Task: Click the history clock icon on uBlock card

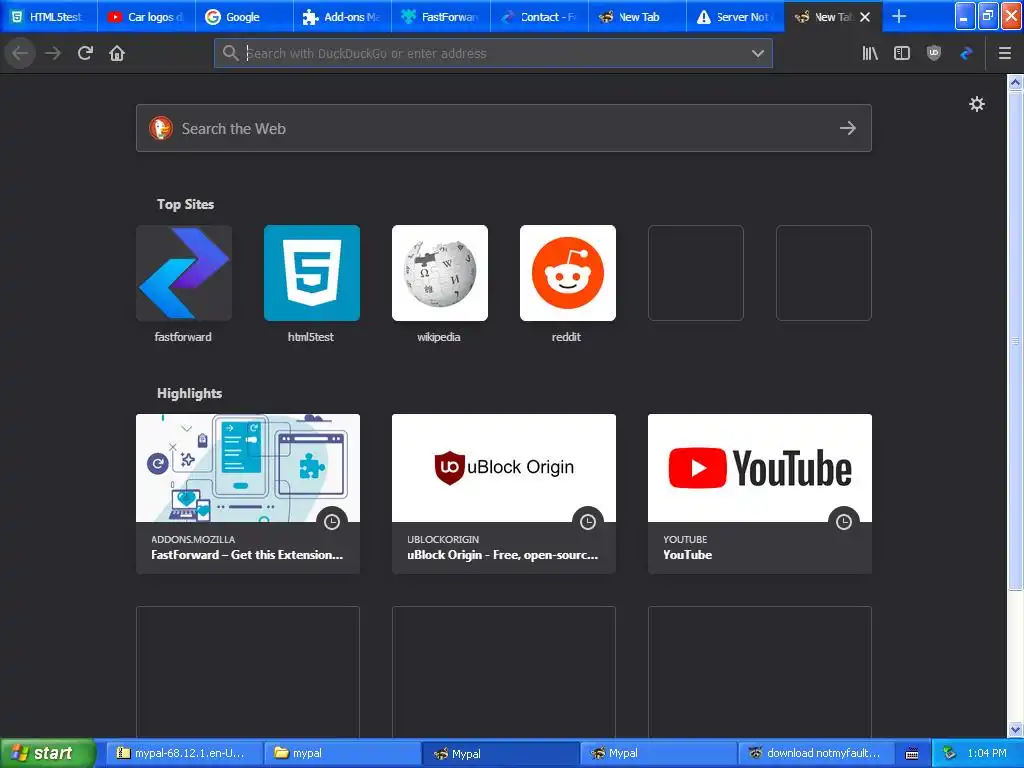Action: click(x=588, y=521)
